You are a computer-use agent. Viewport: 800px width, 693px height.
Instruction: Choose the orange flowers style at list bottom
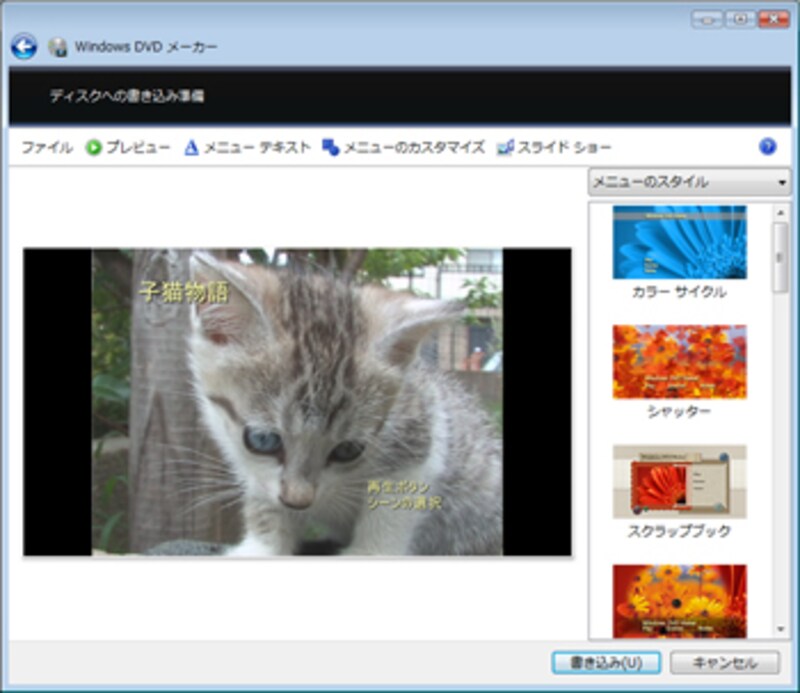coord(679,599)
